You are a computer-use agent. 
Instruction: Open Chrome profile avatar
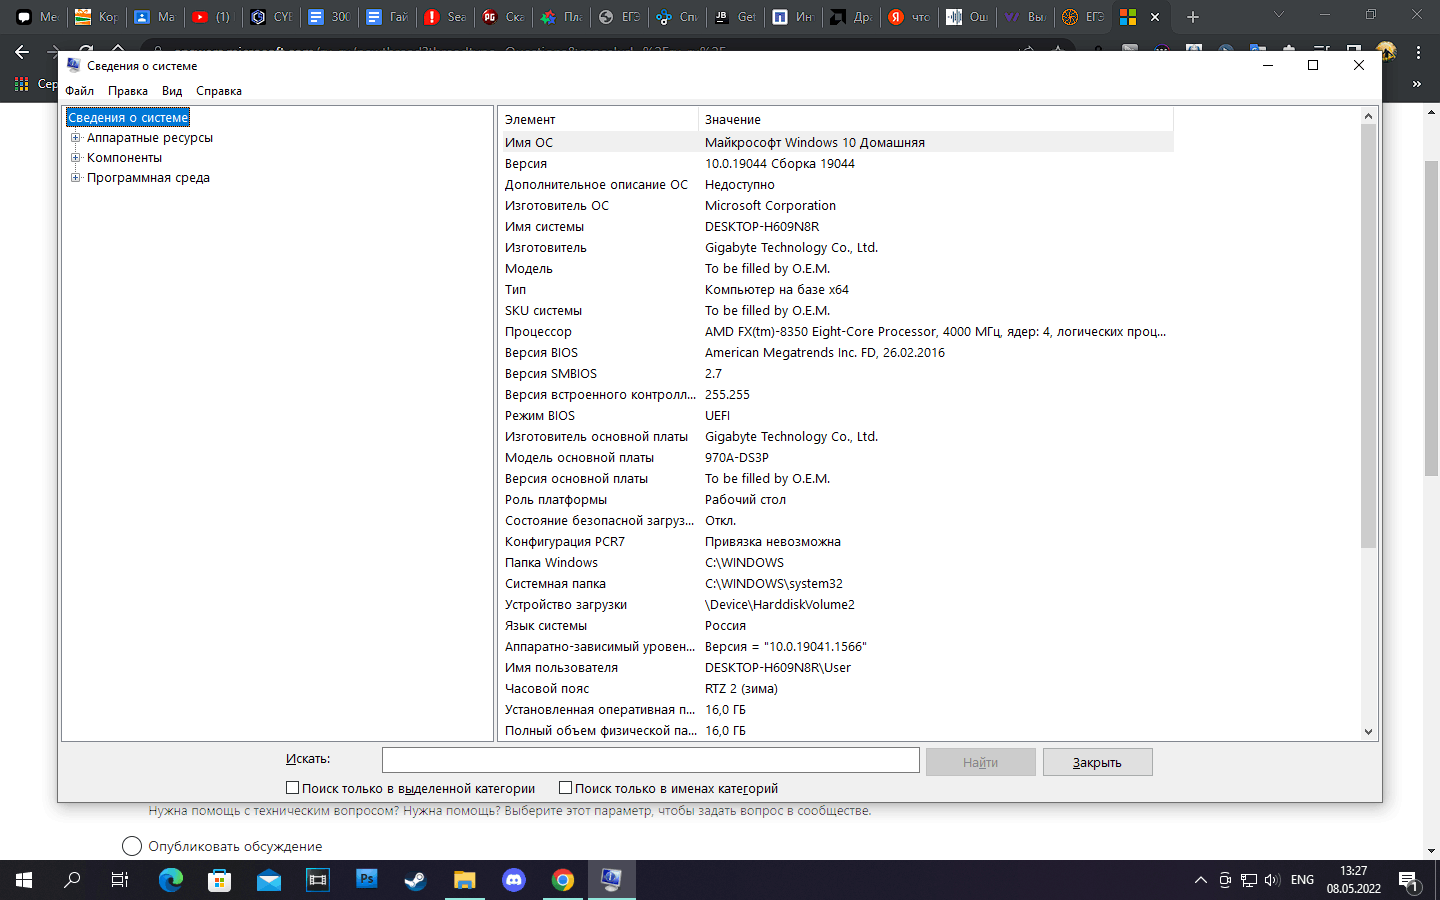1386,51
